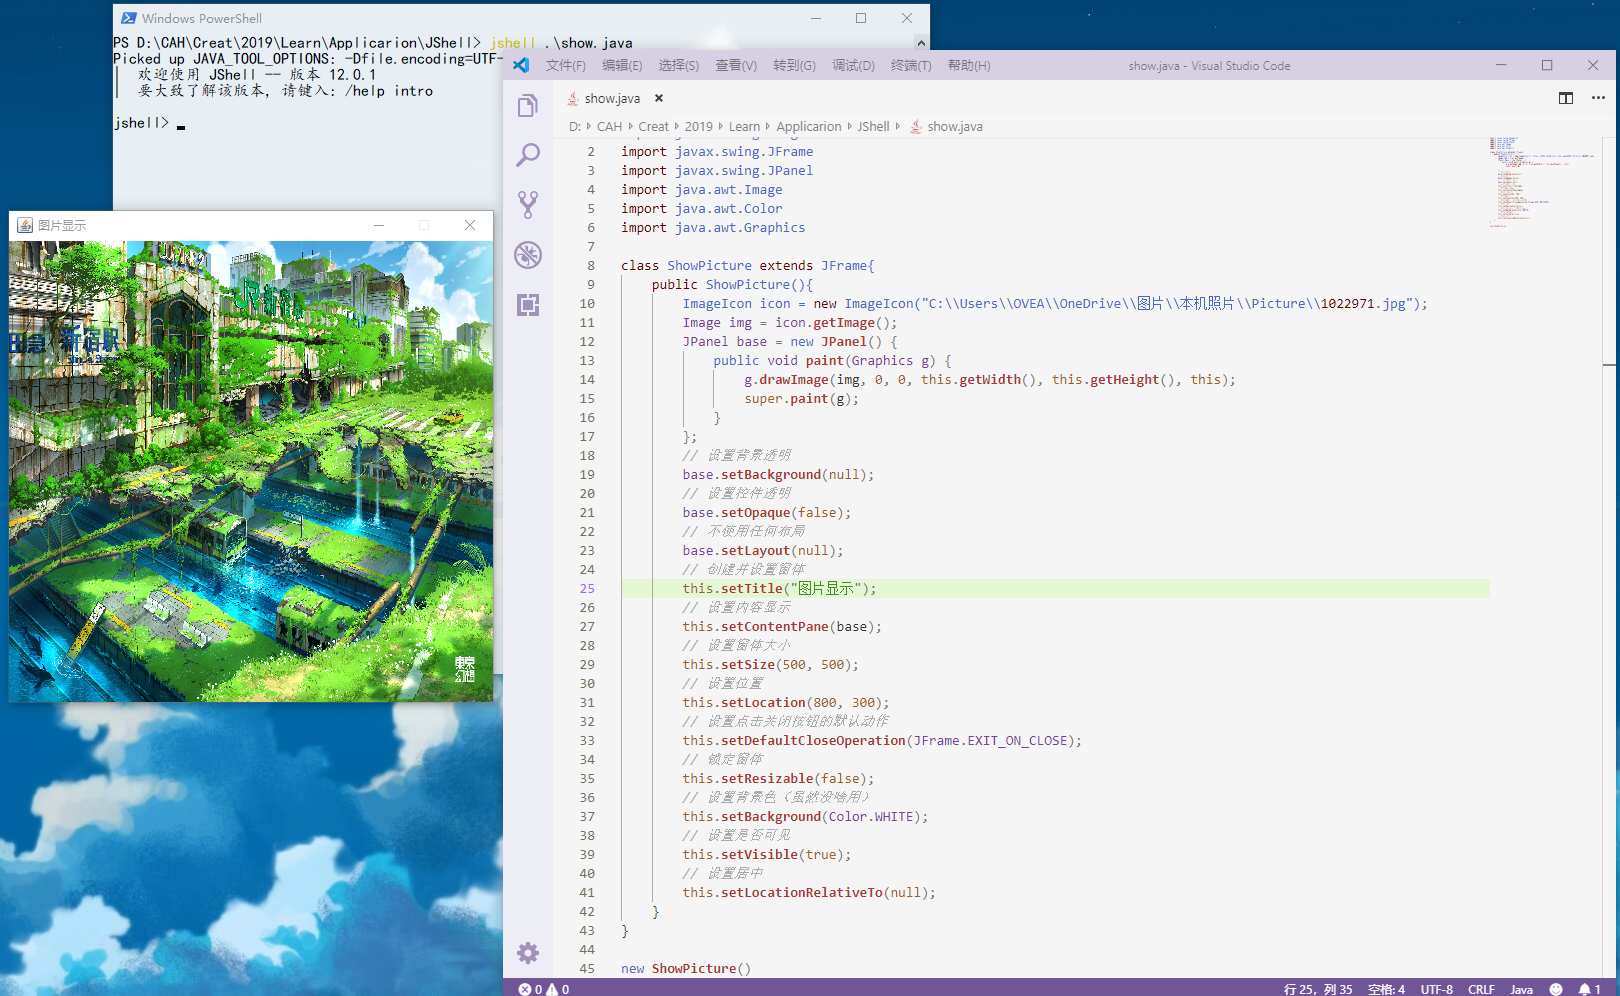Open the Extensions view
1620x996 pixels.
pyautogui.click(x=528, y=305)
